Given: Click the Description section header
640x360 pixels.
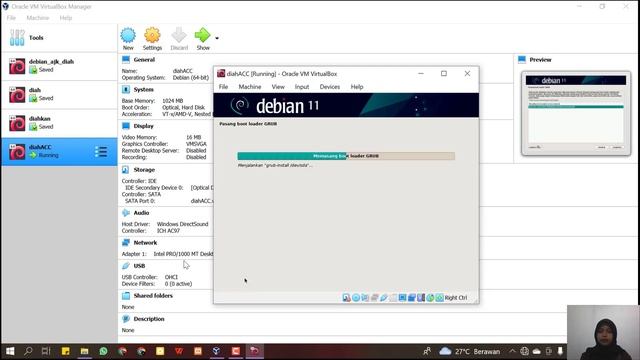Looking at the screenshot, I should [149, 319].
